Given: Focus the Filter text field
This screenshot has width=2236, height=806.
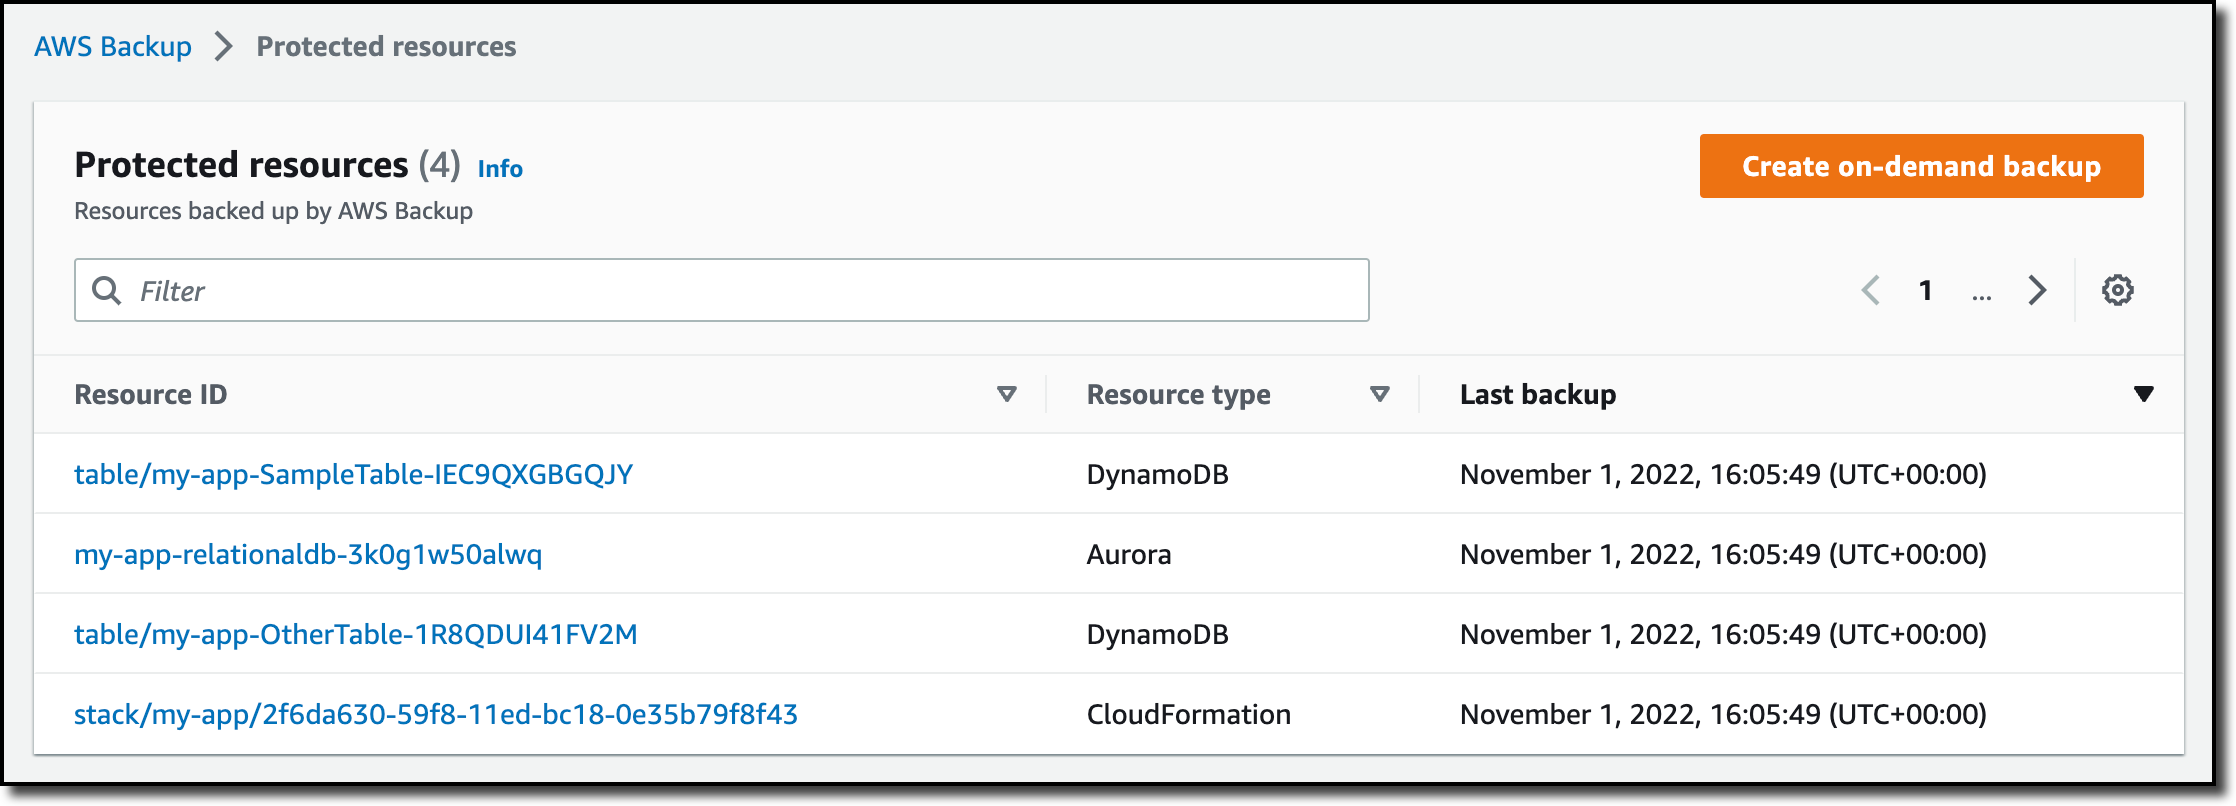Looking at the screenshot, I should [x=740, y=290].
